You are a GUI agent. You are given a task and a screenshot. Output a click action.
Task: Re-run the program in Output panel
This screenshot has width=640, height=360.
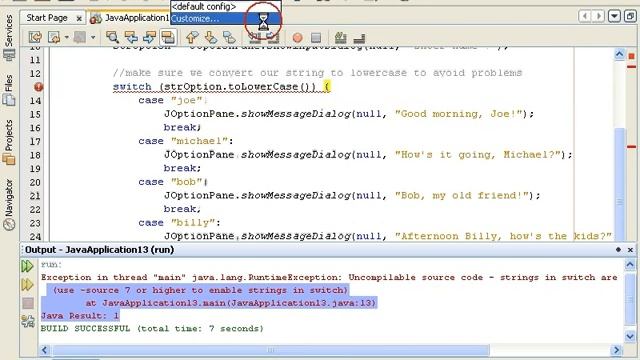click(x=27, y=266)
